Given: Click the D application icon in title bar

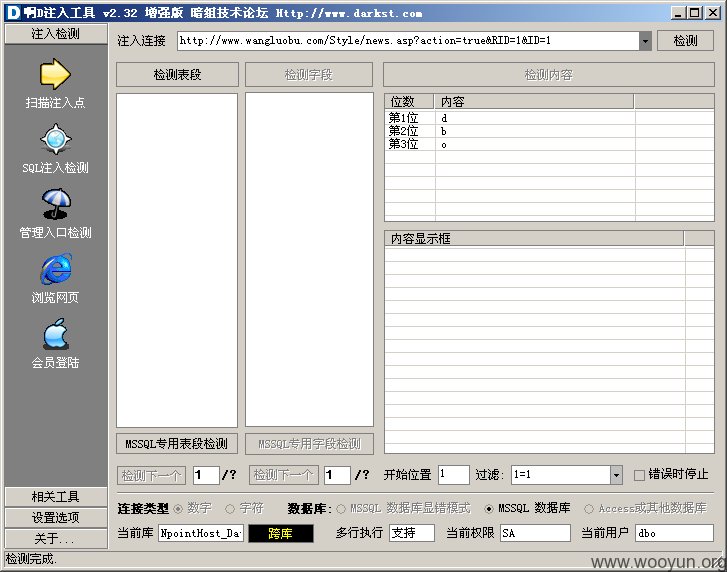Looking at the screenshot, I should pos(13,13).
